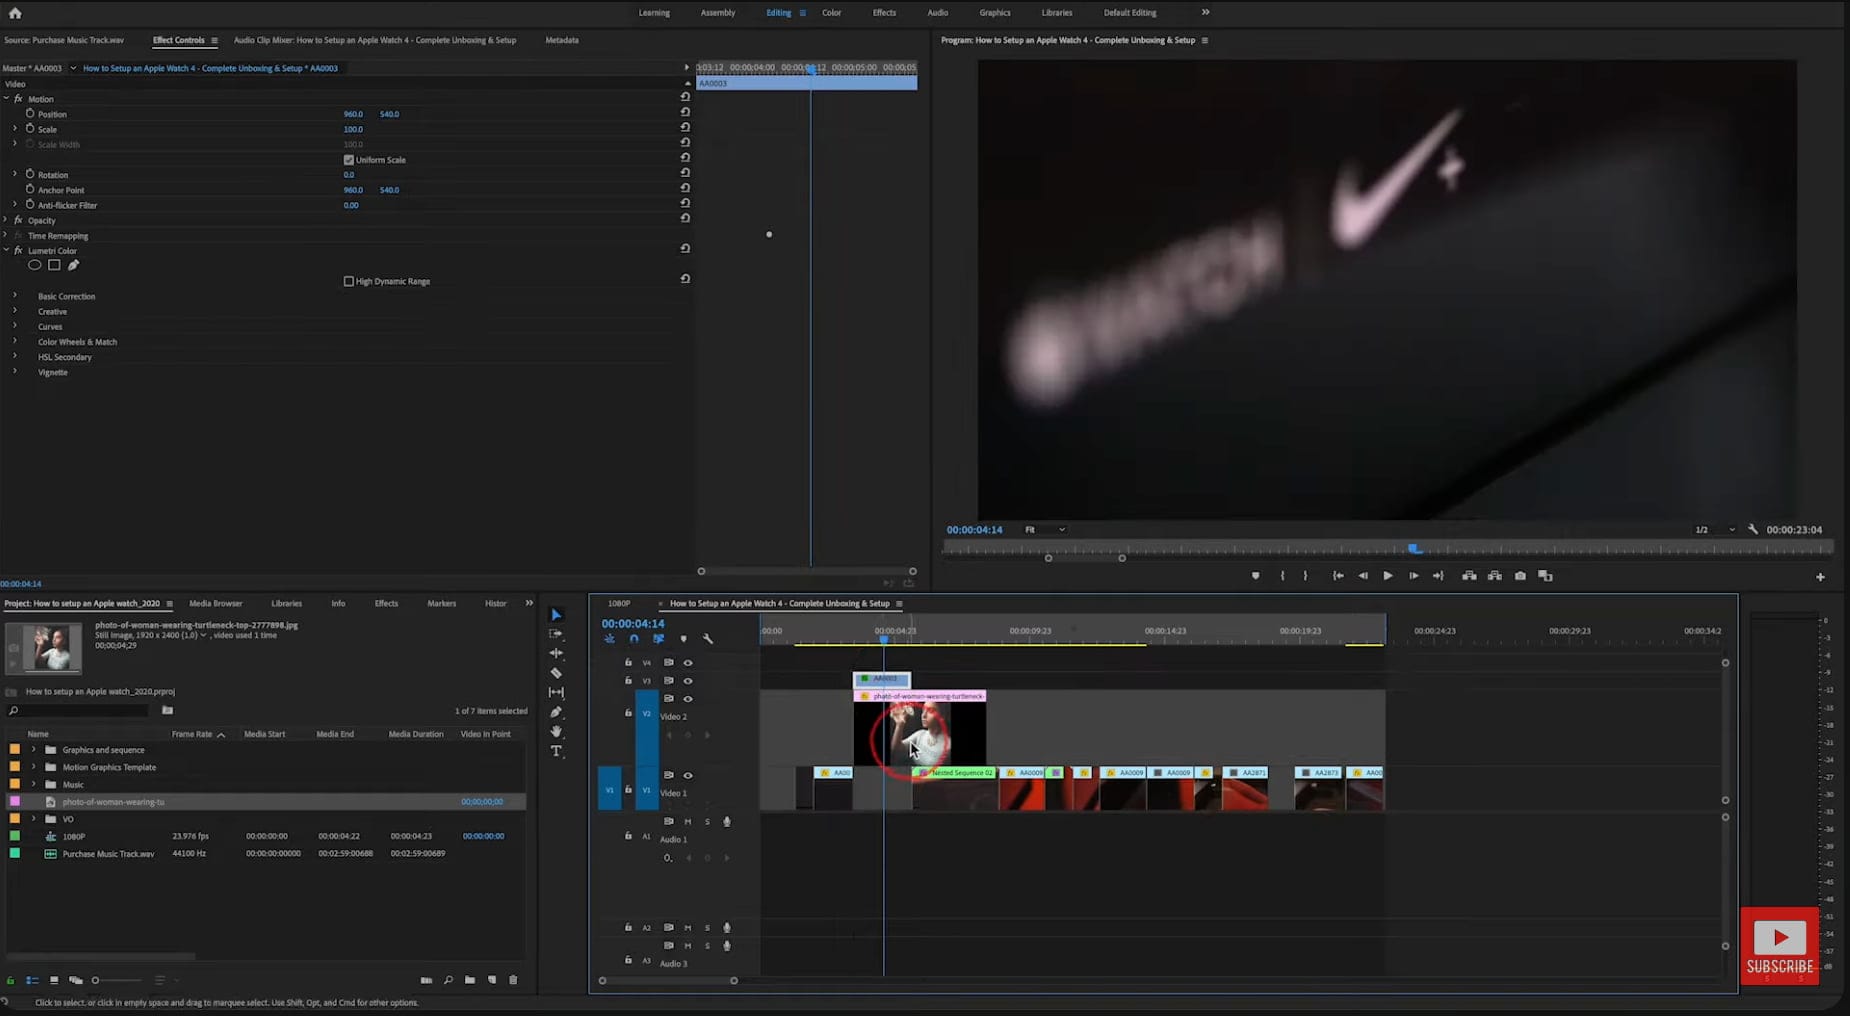Toggle lock on Video 2 track

[628, 713]
